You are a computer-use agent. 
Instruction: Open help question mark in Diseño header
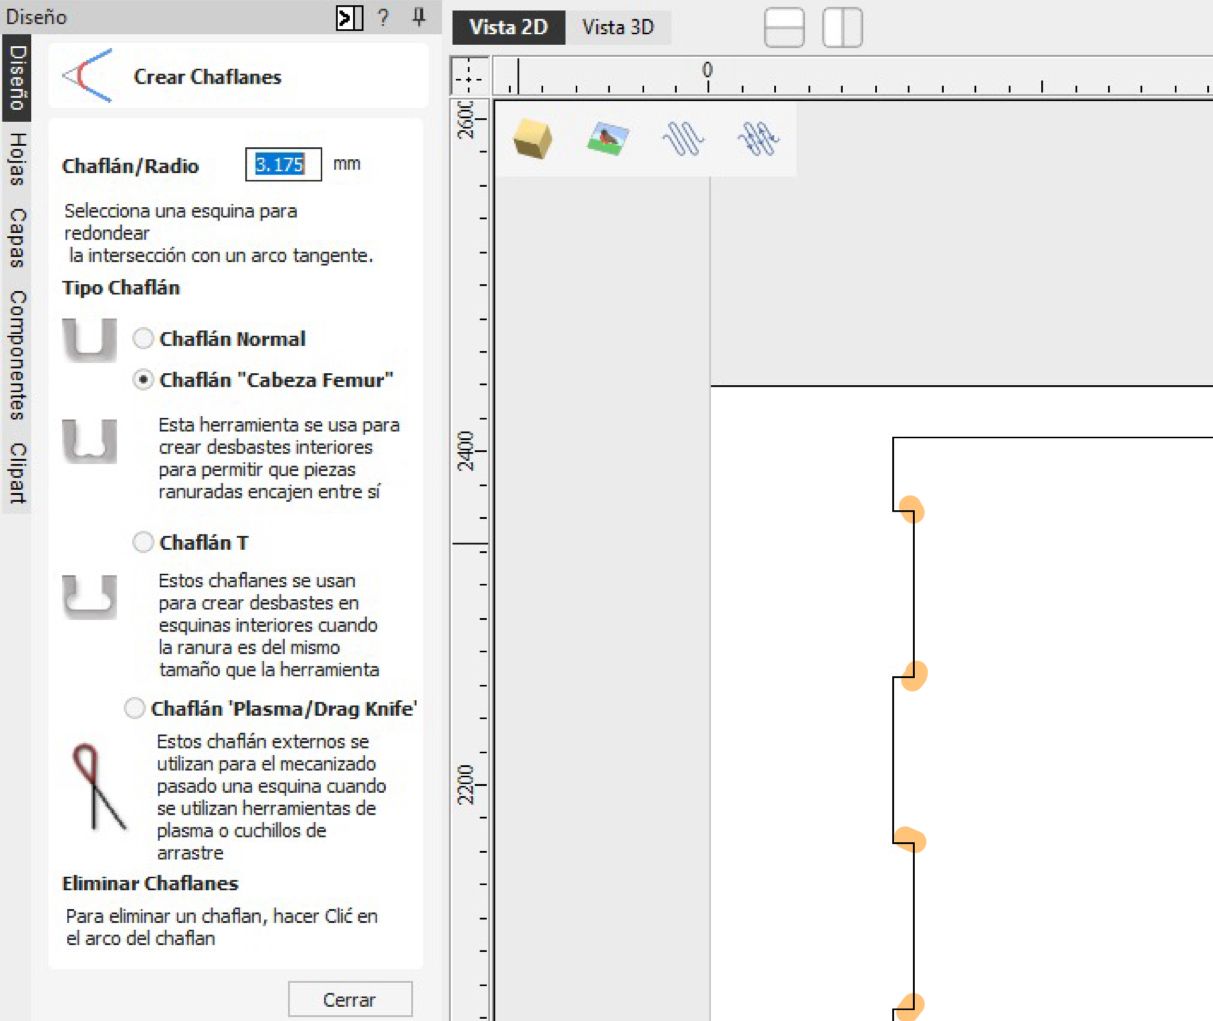pyautogui.click(x=383, y=17)
